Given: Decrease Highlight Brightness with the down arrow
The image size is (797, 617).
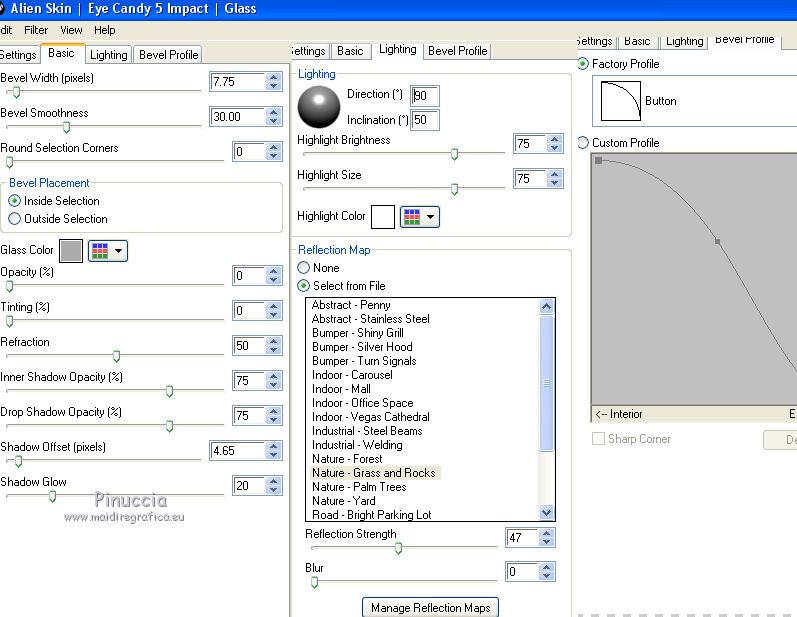Looking at the screenshot, I should tap(554, 149).
